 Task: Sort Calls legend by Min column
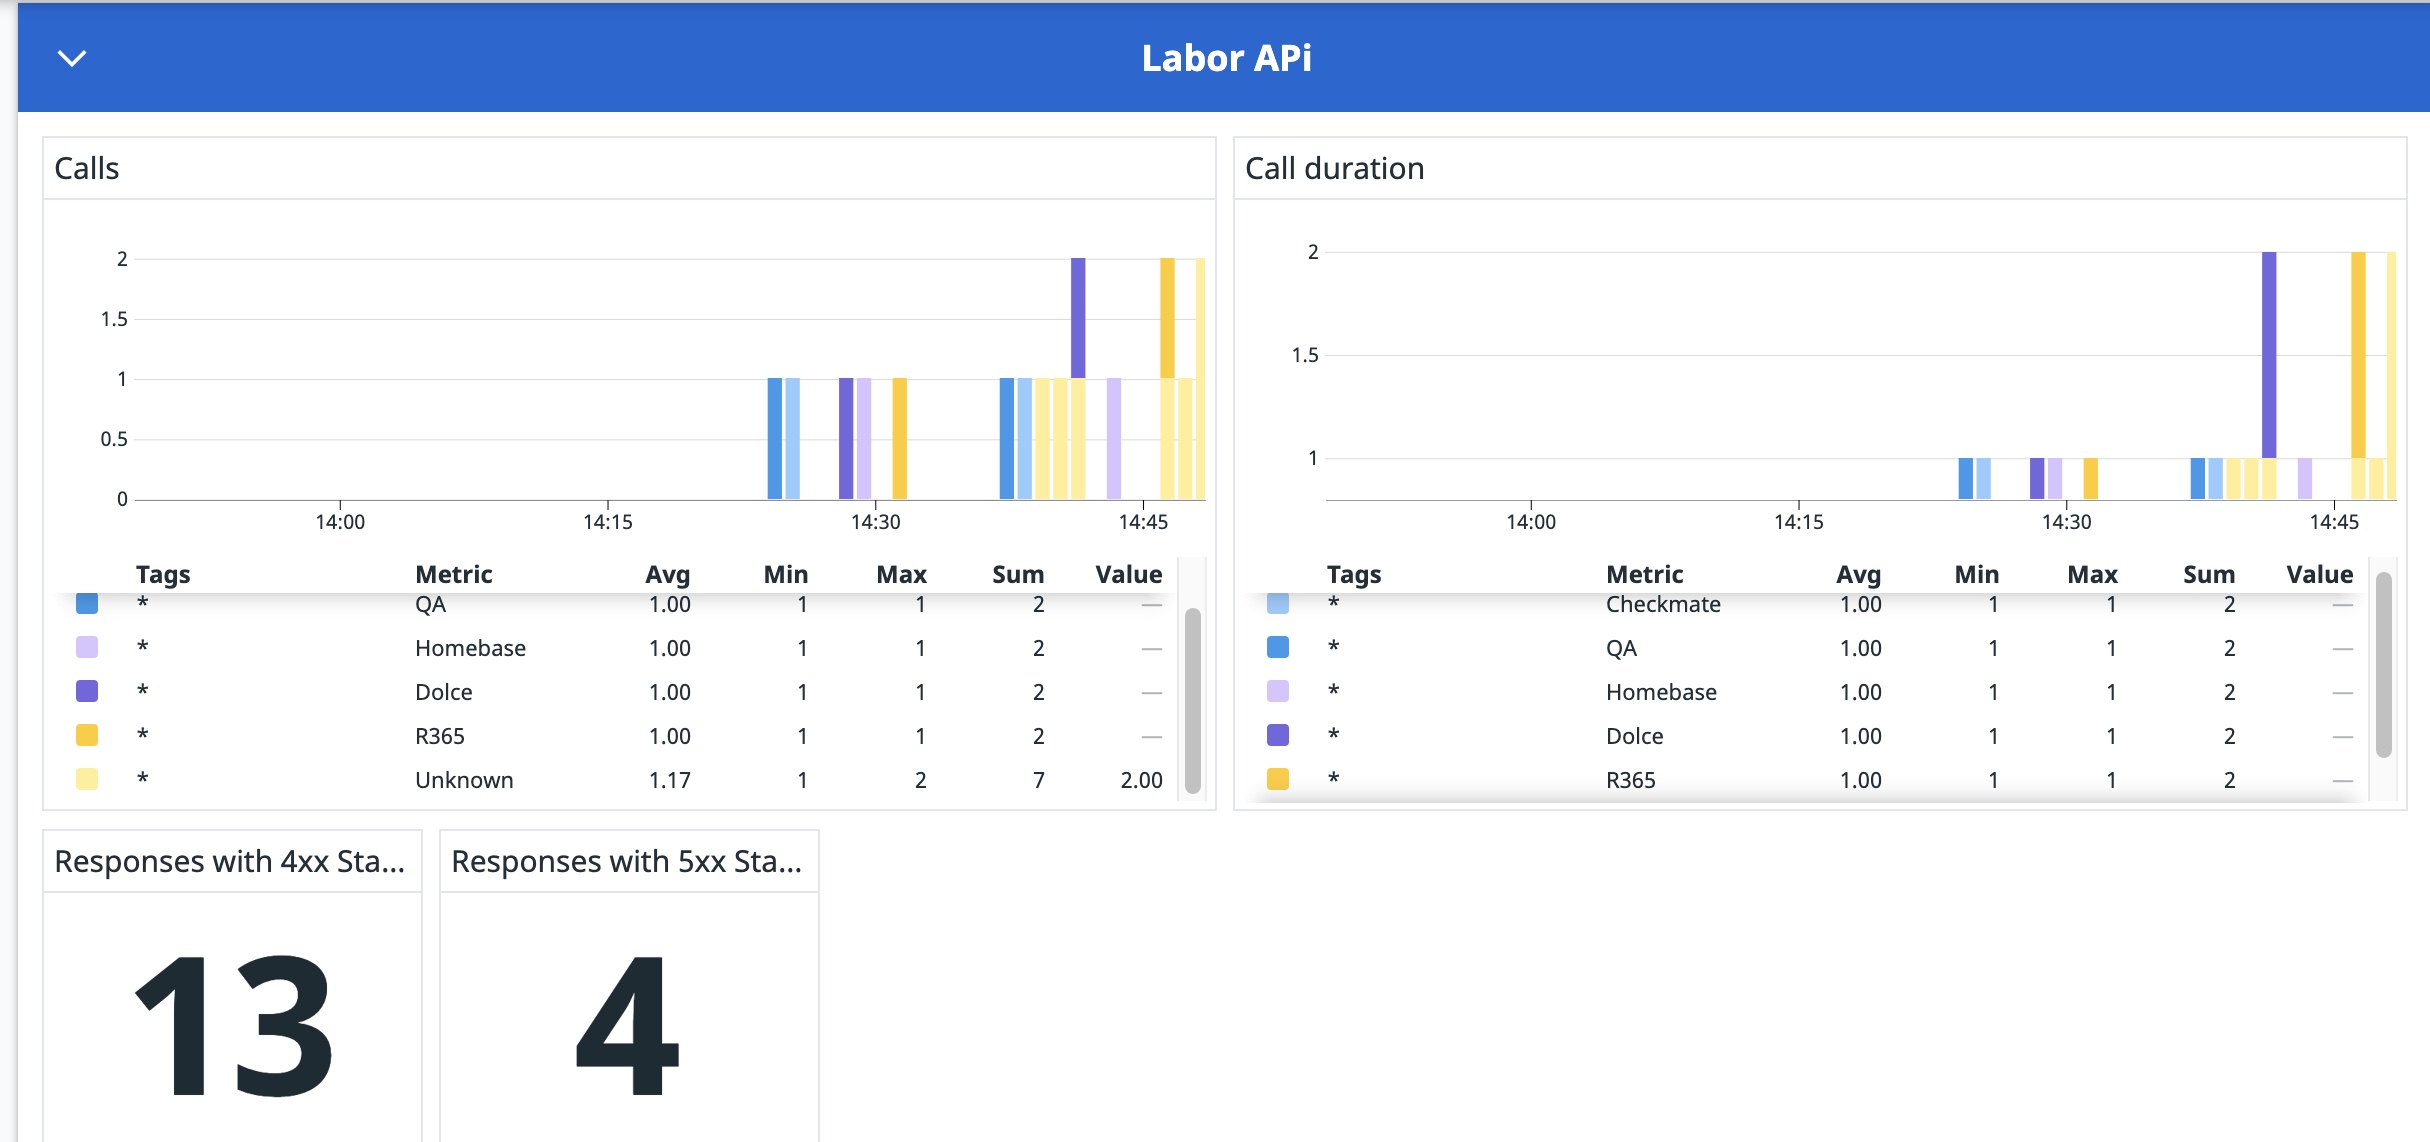click(786, 574)
